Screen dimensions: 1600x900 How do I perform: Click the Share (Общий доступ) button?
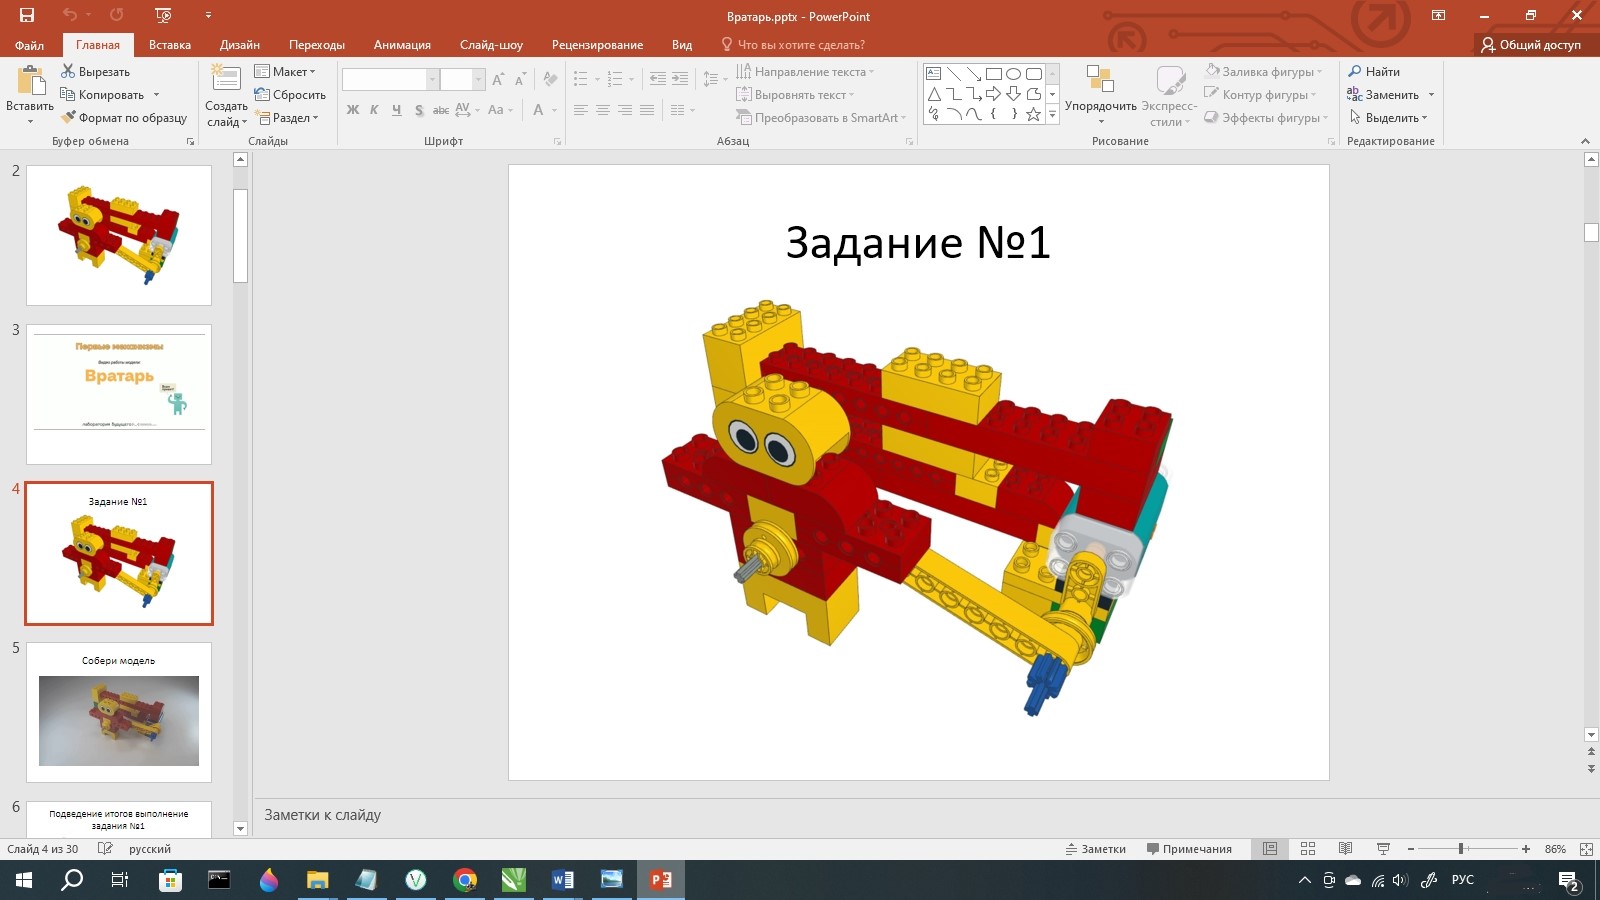coord(1531,45)
